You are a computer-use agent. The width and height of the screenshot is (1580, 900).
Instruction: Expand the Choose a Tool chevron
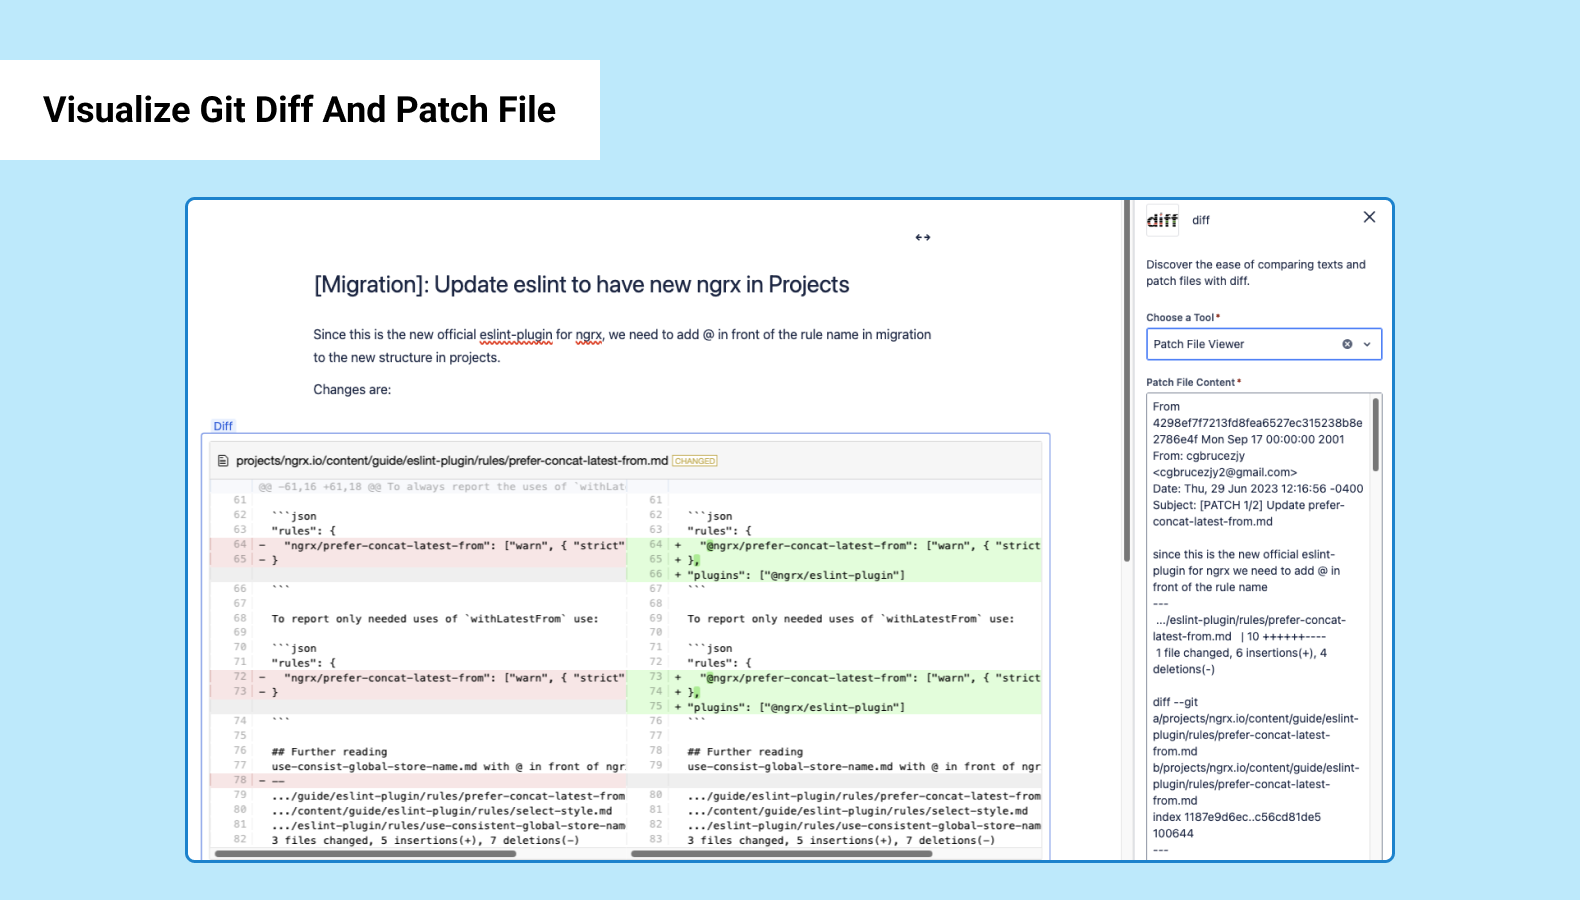click(x=1367, y=344)
